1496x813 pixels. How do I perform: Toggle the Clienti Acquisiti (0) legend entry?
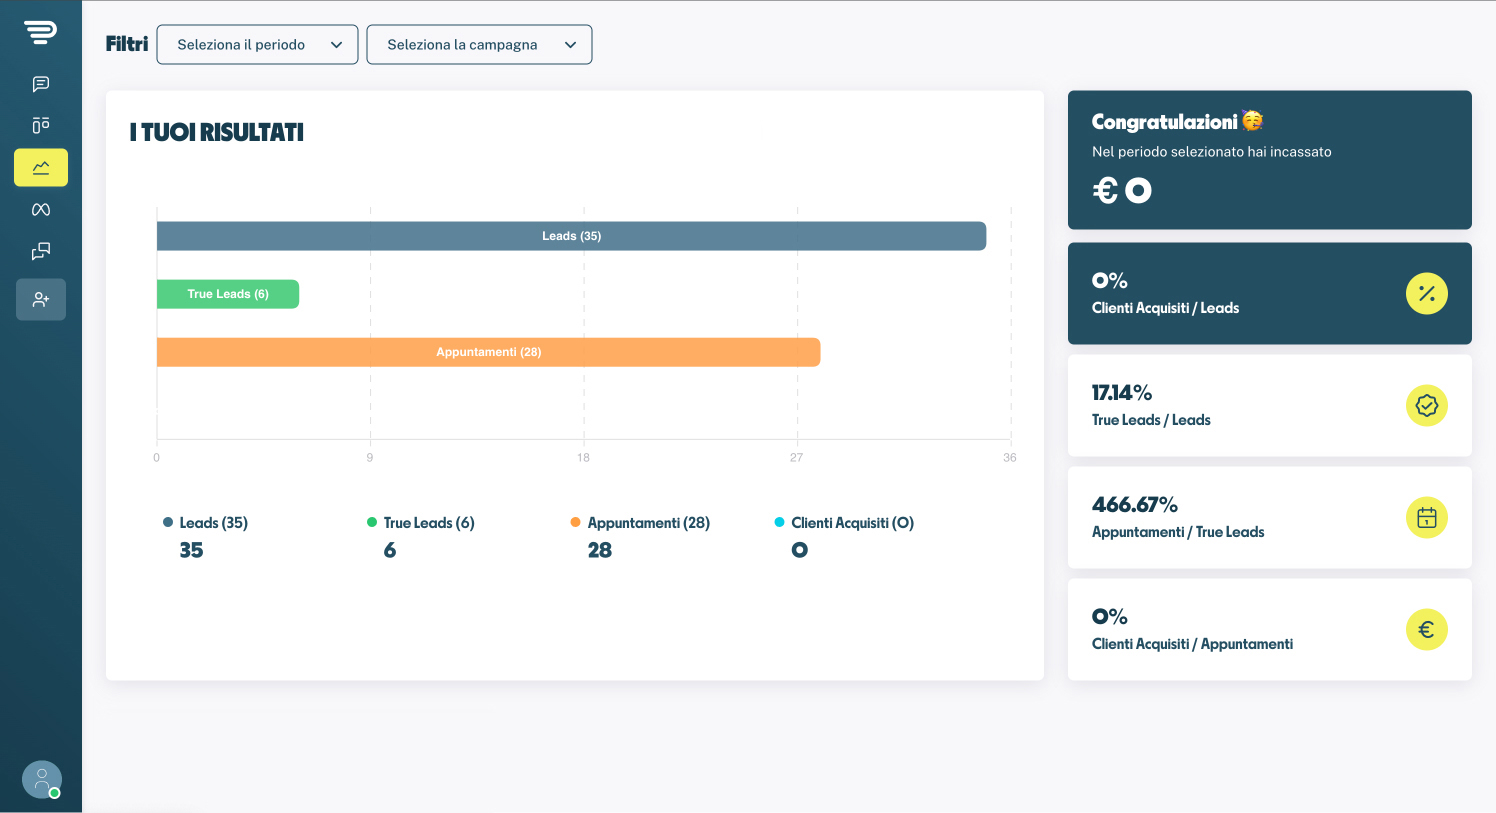844,523
